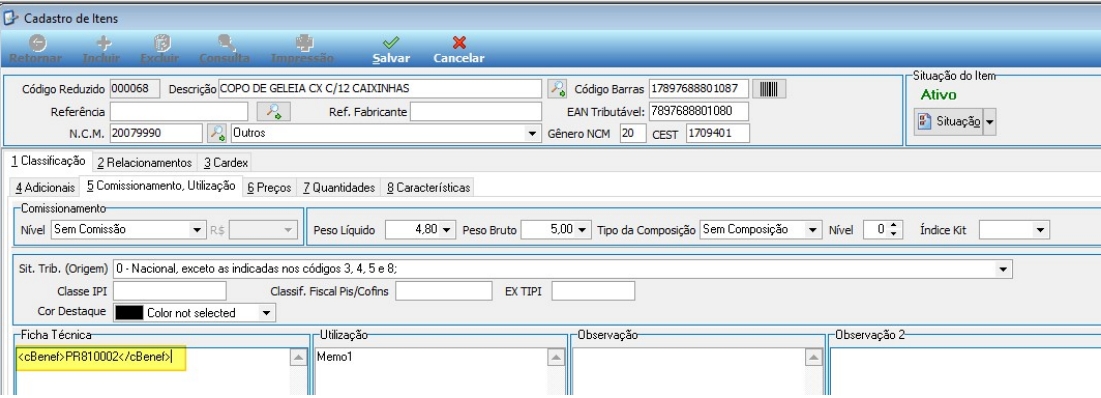Click the EX TIPI input field
This screenshot has height=398, width=1101.
tap(593, 291)
